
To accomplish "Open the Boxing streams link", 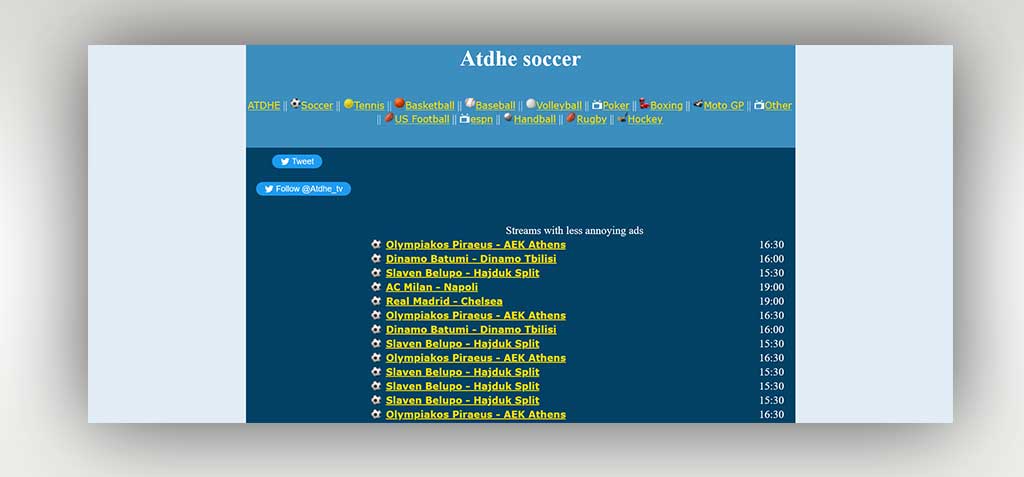I will (x=666, y=105).
